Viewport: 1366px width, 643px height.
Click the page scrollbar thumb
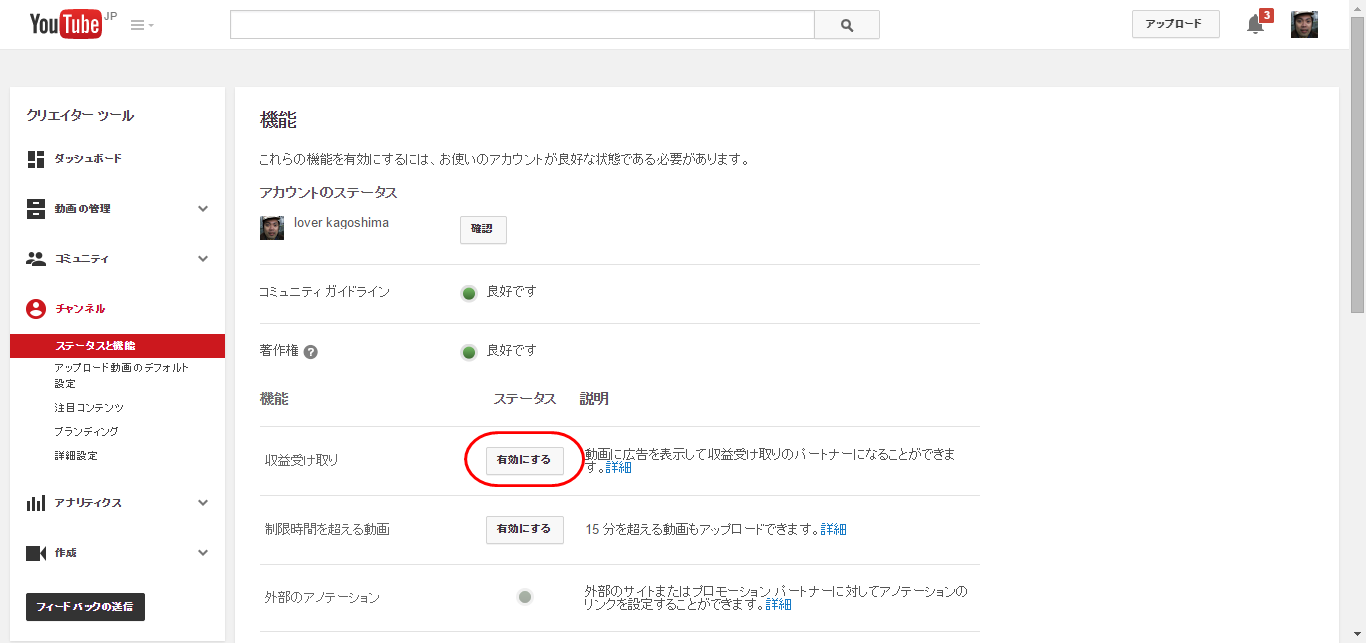[1357, 165]
